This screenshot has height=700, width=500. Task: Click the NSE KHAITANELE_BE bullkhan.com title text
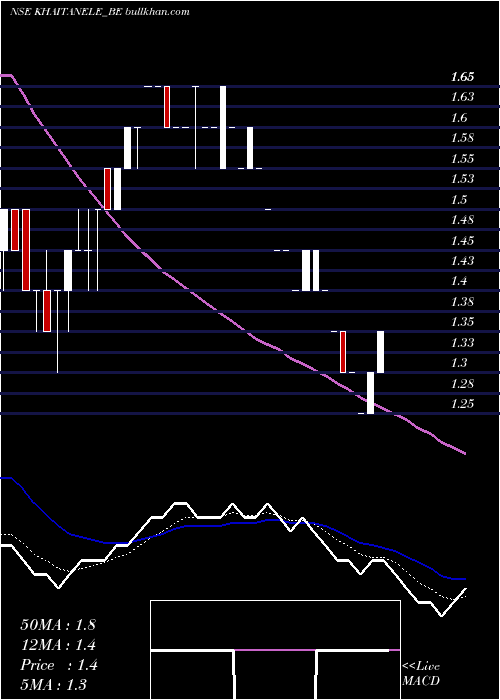pyautogui.click(x=99, y=11)
